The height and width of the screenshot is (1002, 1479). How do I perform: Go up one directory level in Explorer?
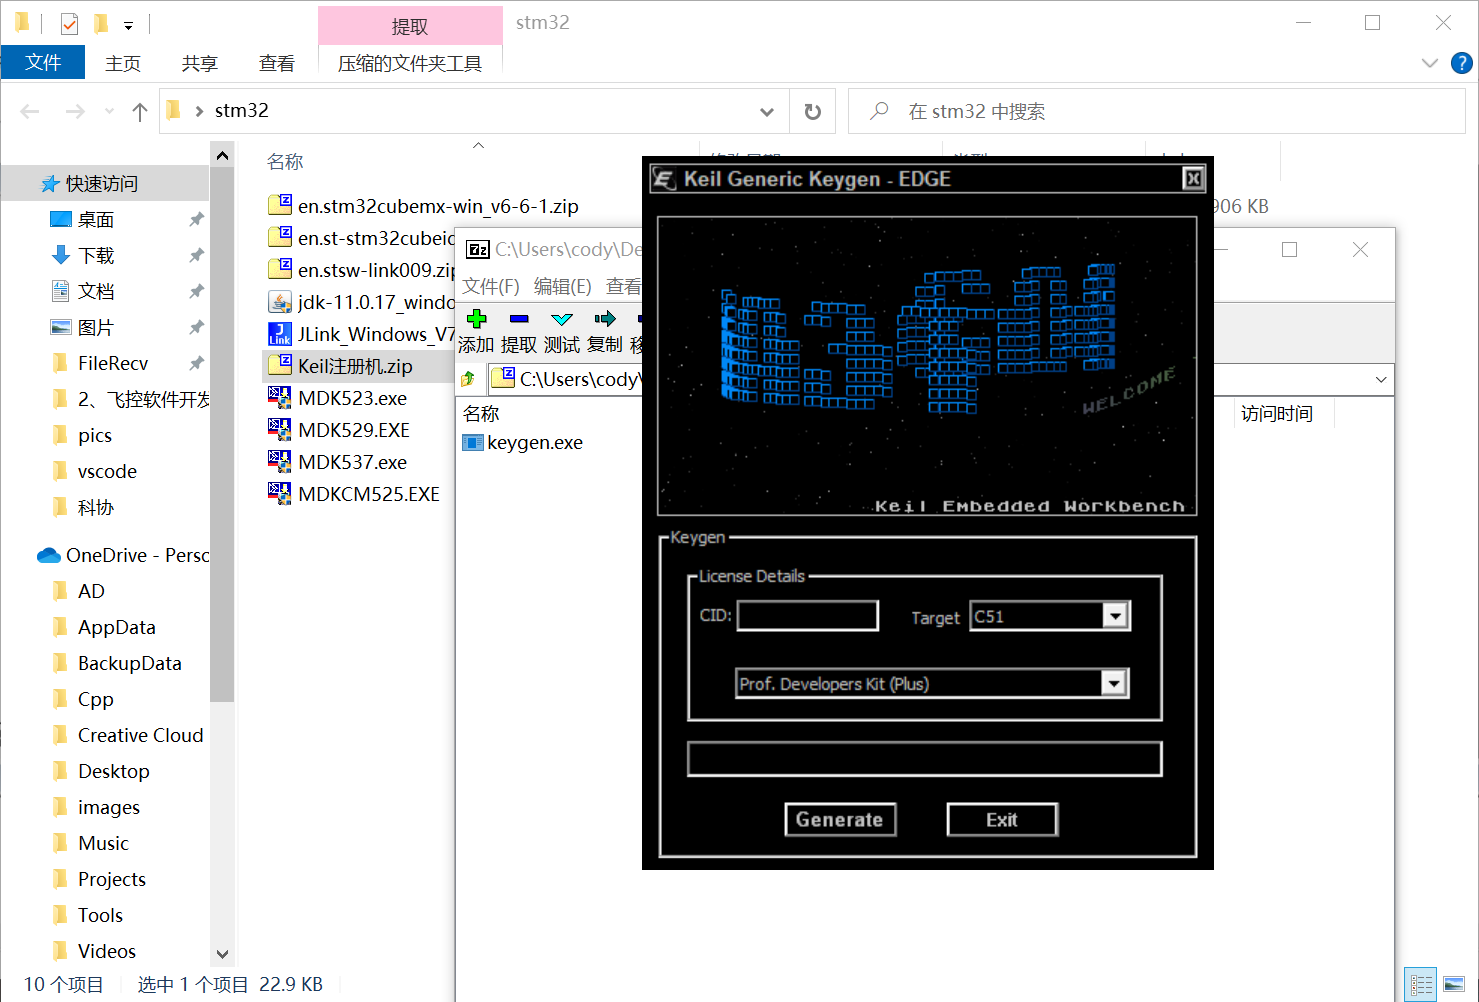tap(140, 111)
